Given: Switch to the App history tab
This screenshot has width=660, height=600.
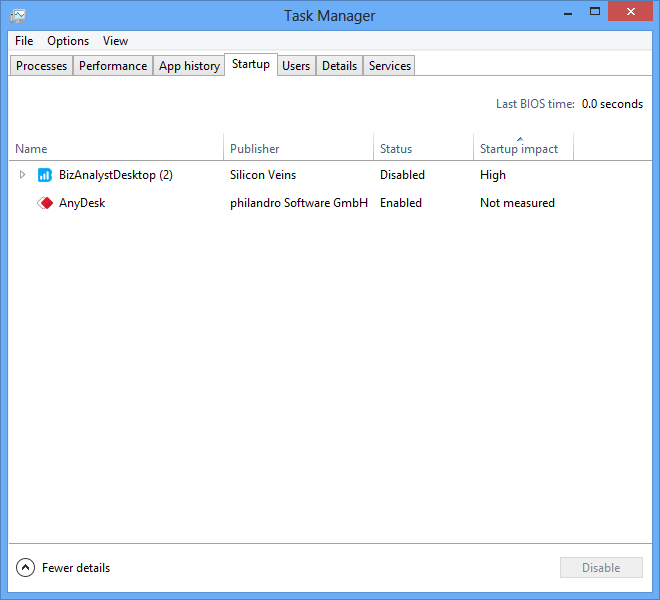Looking at the screenshot, I should (x=189, y=66).
